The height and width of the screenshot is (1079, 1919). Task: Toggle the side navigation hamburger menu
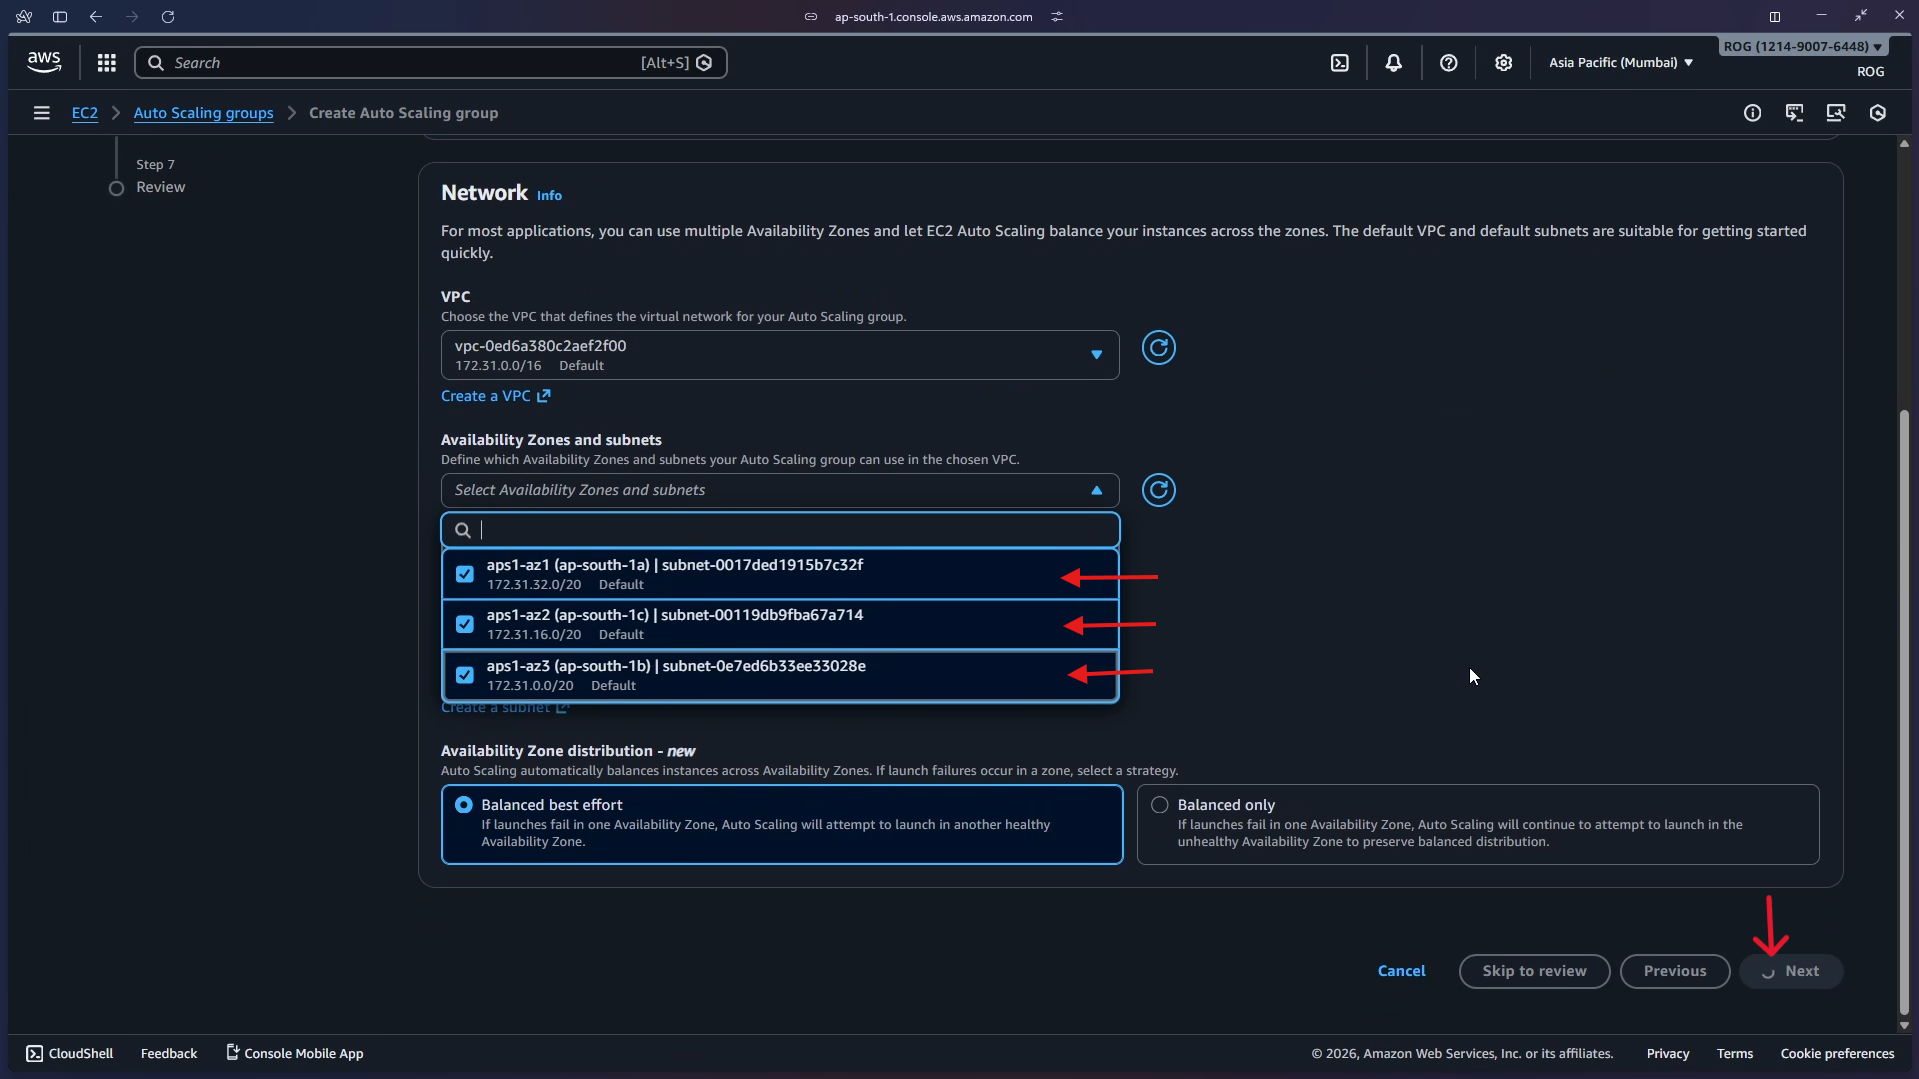[41, 113]
